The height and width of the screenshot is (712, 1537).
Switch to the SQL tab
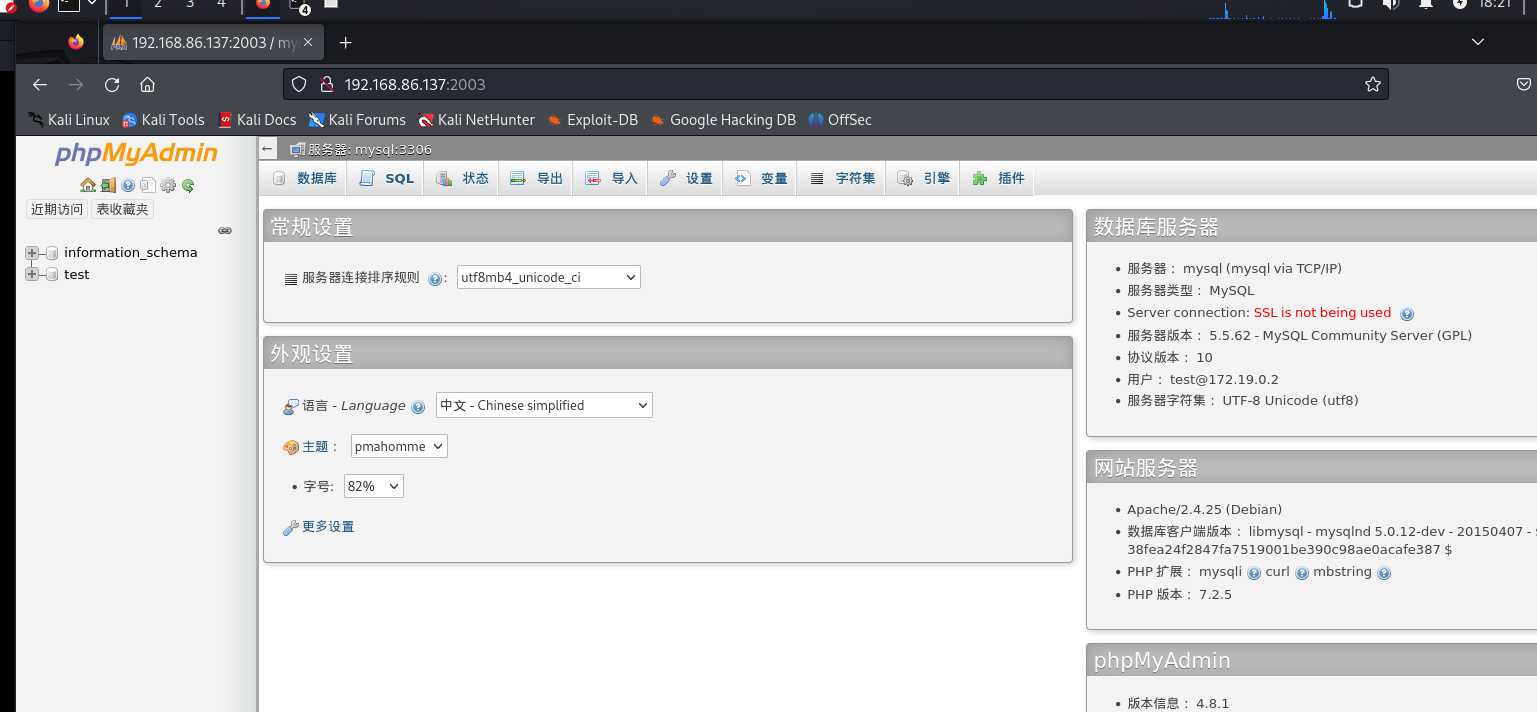coord(387,178)
